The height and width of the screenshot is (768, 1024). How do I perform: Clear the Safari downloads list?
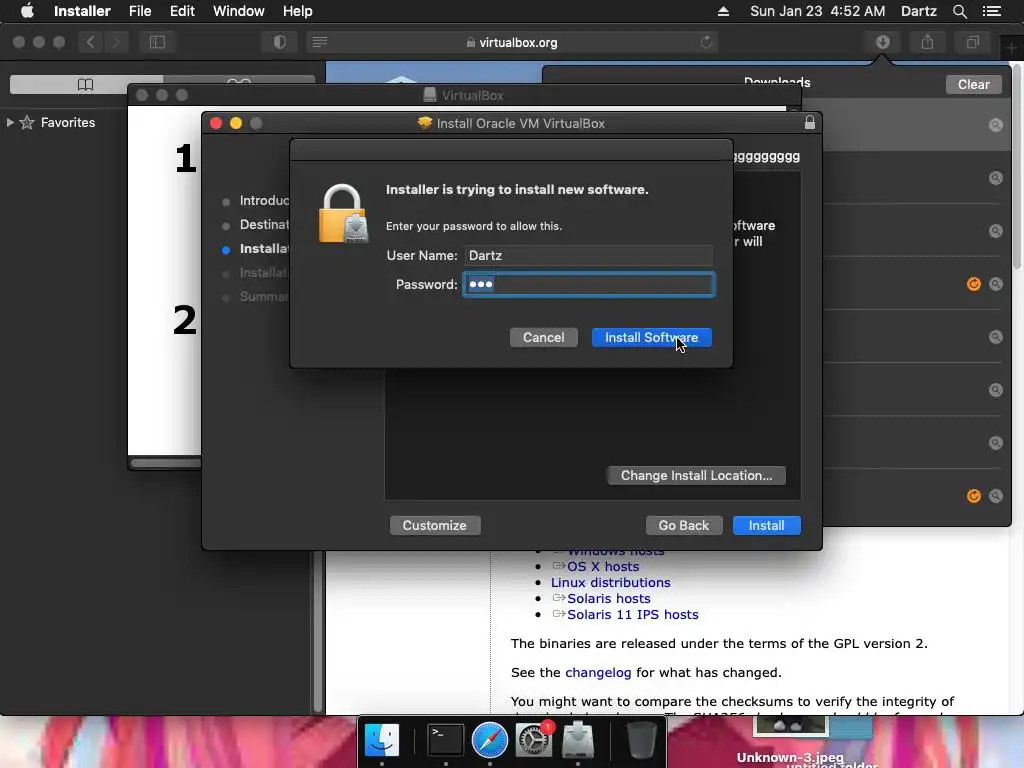click(973, 84)
